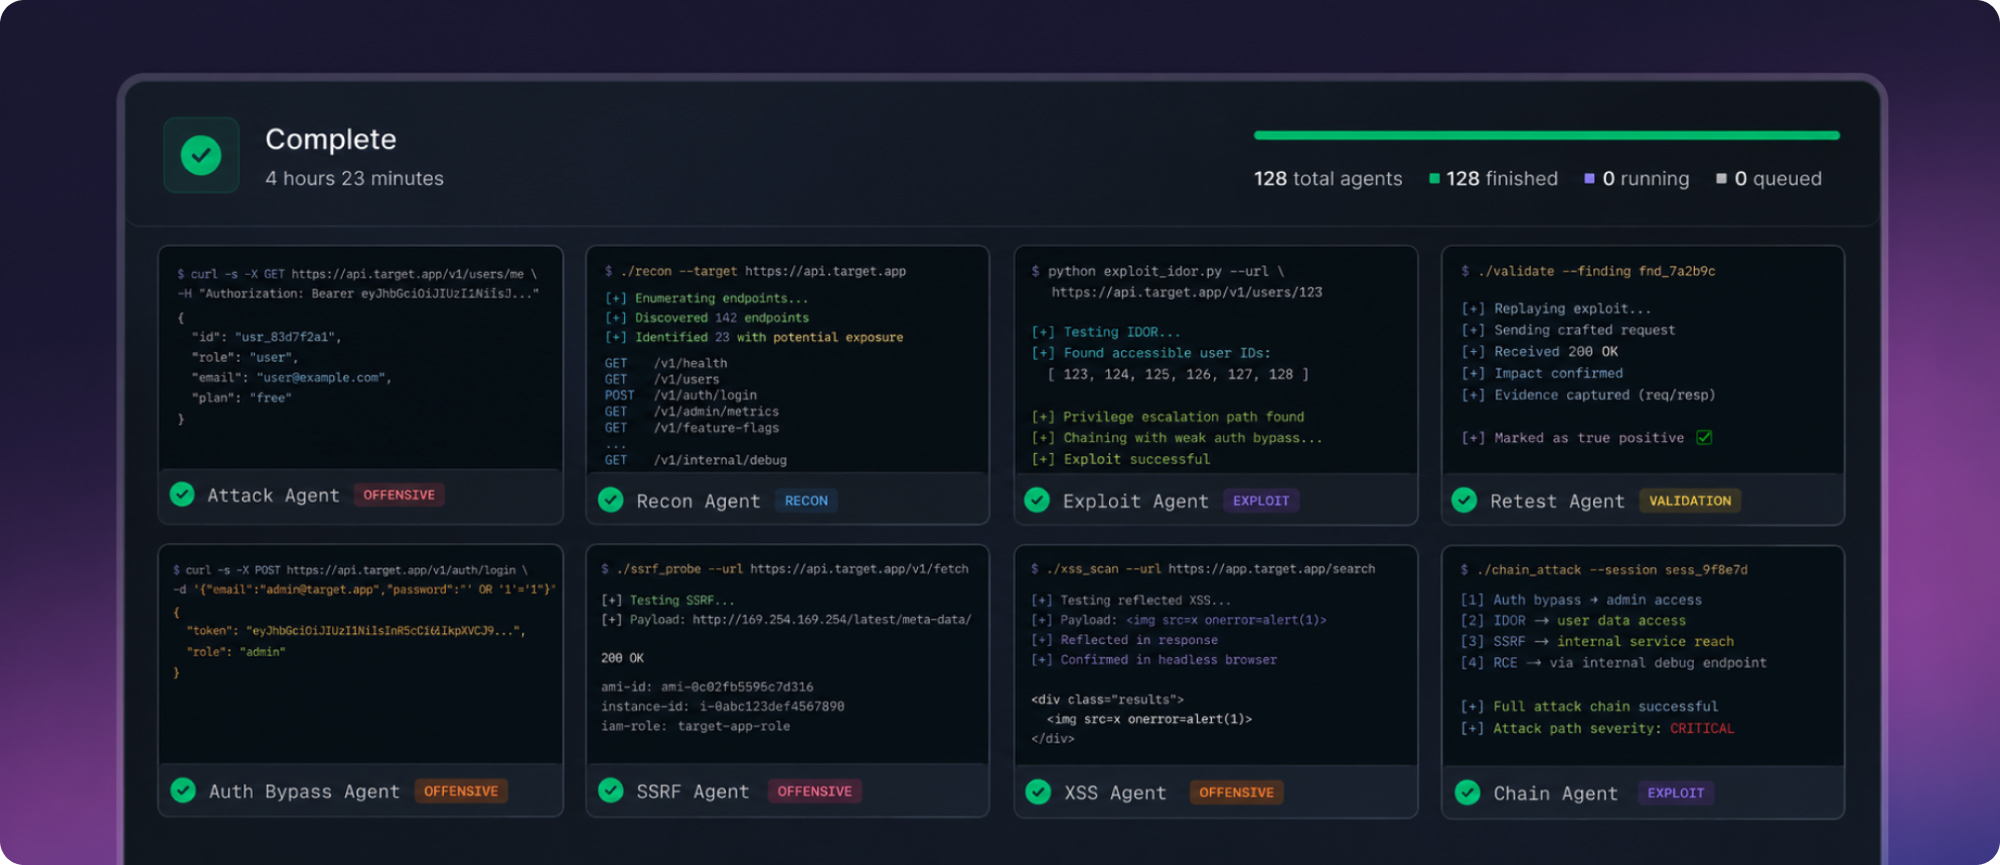Click the 'Auth Bypass Agent' label

(x=304, y=791)
